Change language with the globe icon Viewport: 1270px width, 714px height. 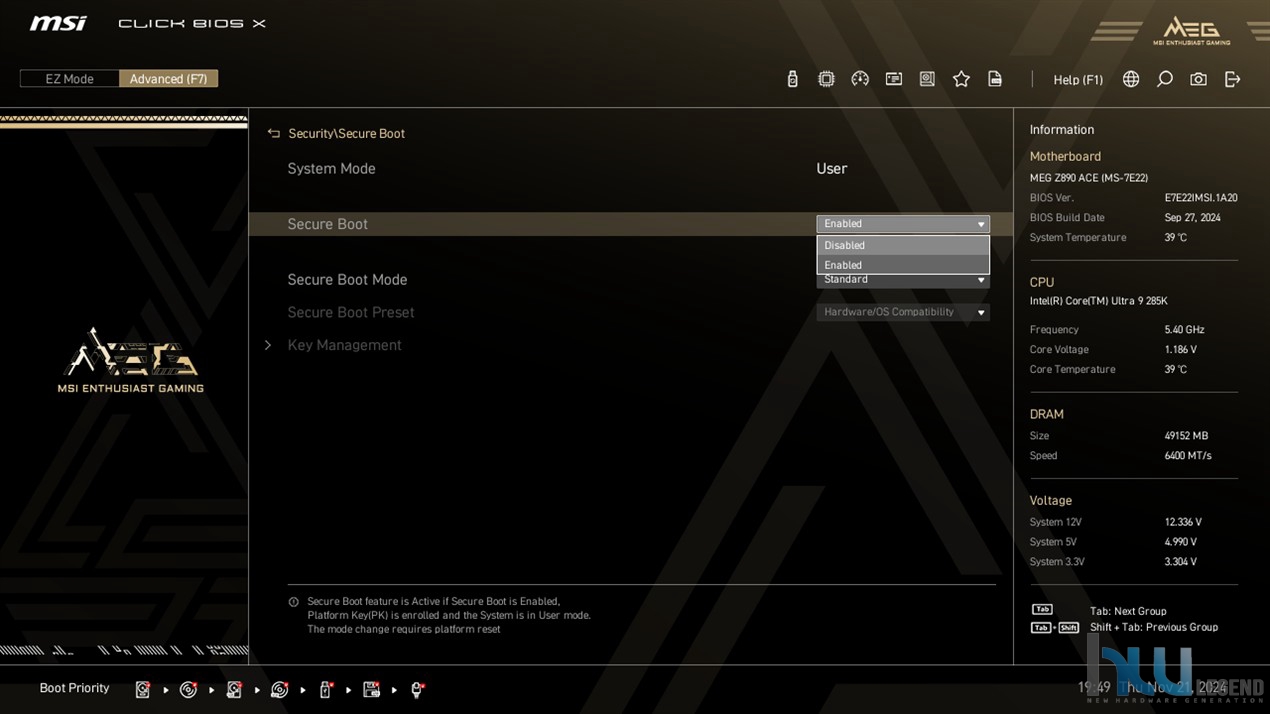pyautogui.click(x=1131, y=79)
